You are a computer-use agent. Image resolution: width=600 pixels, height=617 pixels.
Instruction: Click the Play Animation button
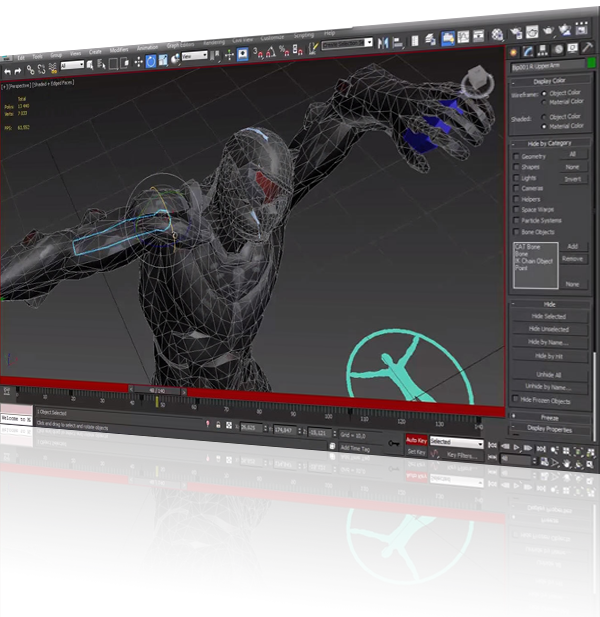pyautogui.click(x=516, y=447)
